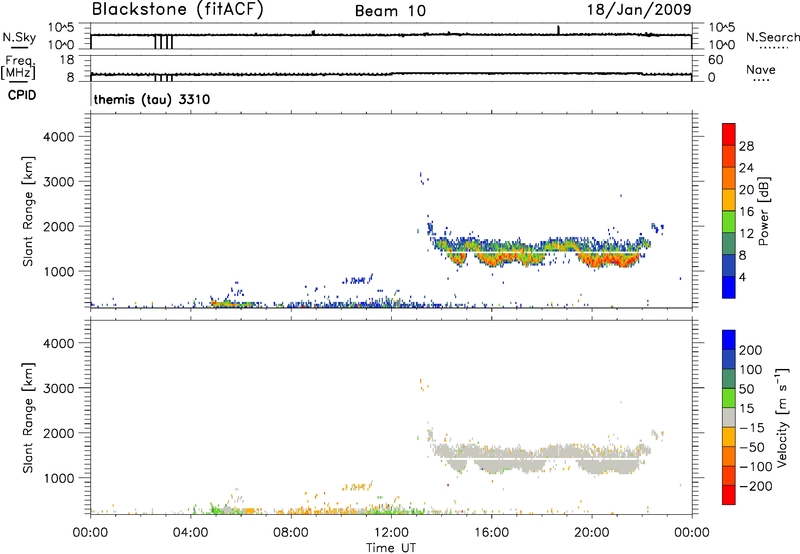Click the '200' velocity colorbar tick
800x554 pixels.
[751, 350]
